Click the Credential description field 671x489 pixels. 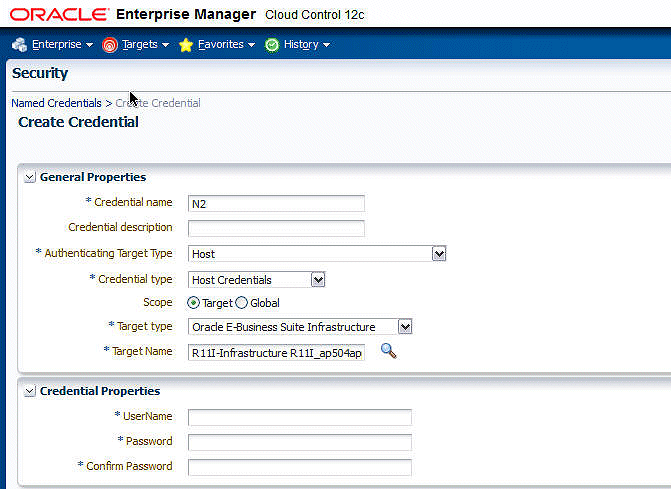point(276,228)
